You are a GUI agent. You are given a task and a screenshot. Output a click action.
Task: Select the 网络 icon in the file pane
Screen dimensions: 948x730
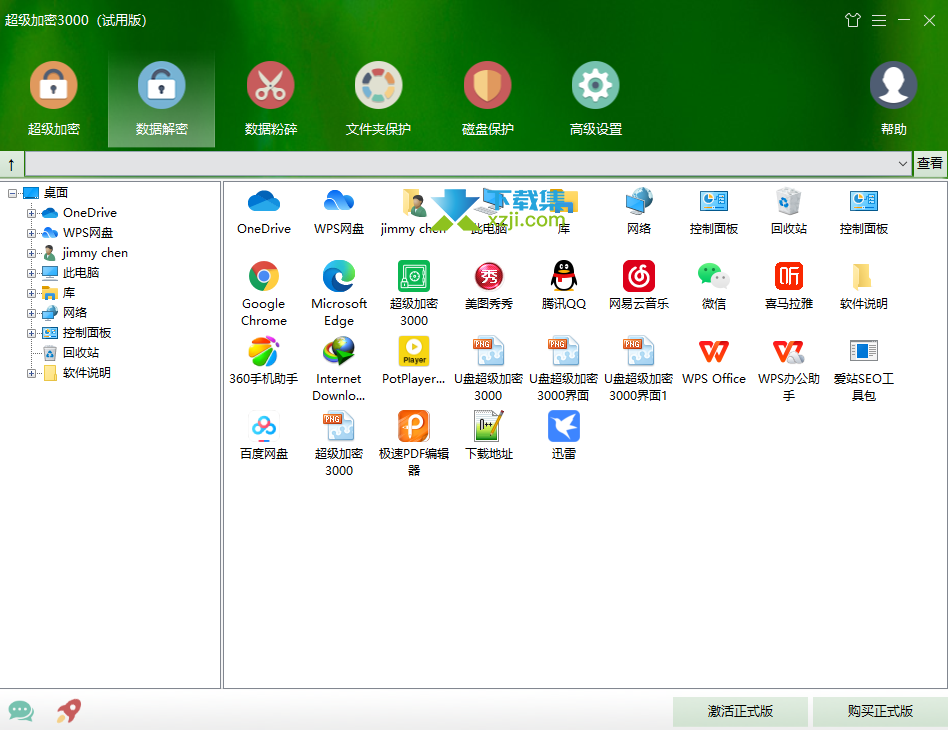tap(638, 212)
